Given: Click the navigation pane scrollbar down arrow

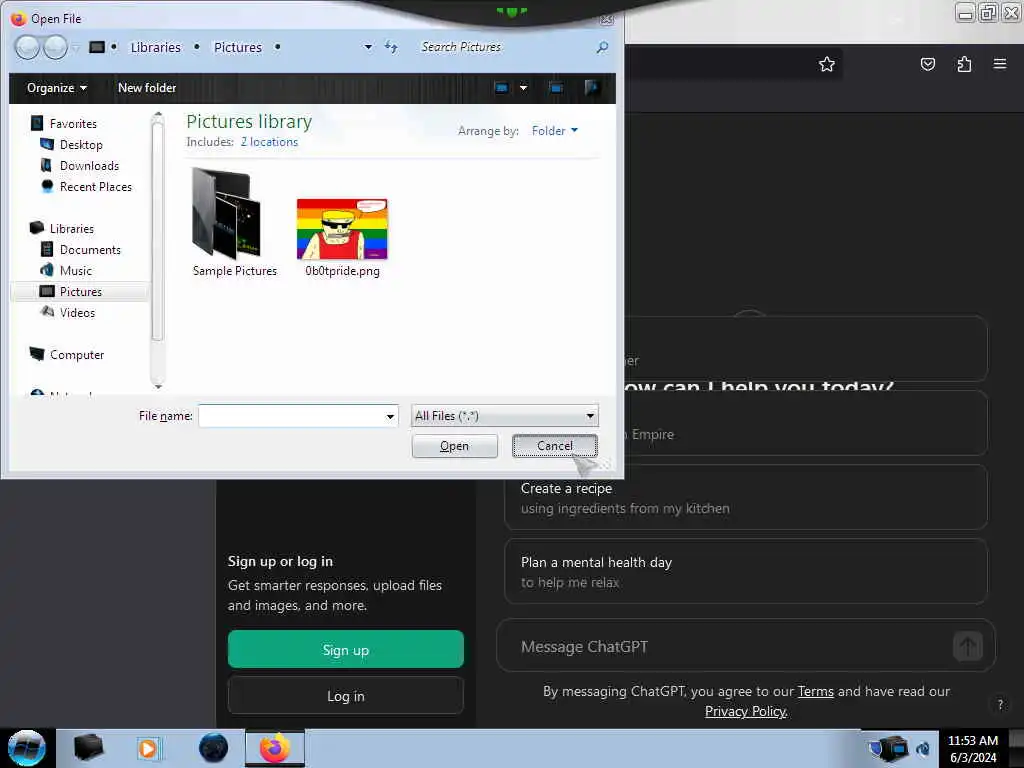Looking at the screenshot, I should click(157, 387).
